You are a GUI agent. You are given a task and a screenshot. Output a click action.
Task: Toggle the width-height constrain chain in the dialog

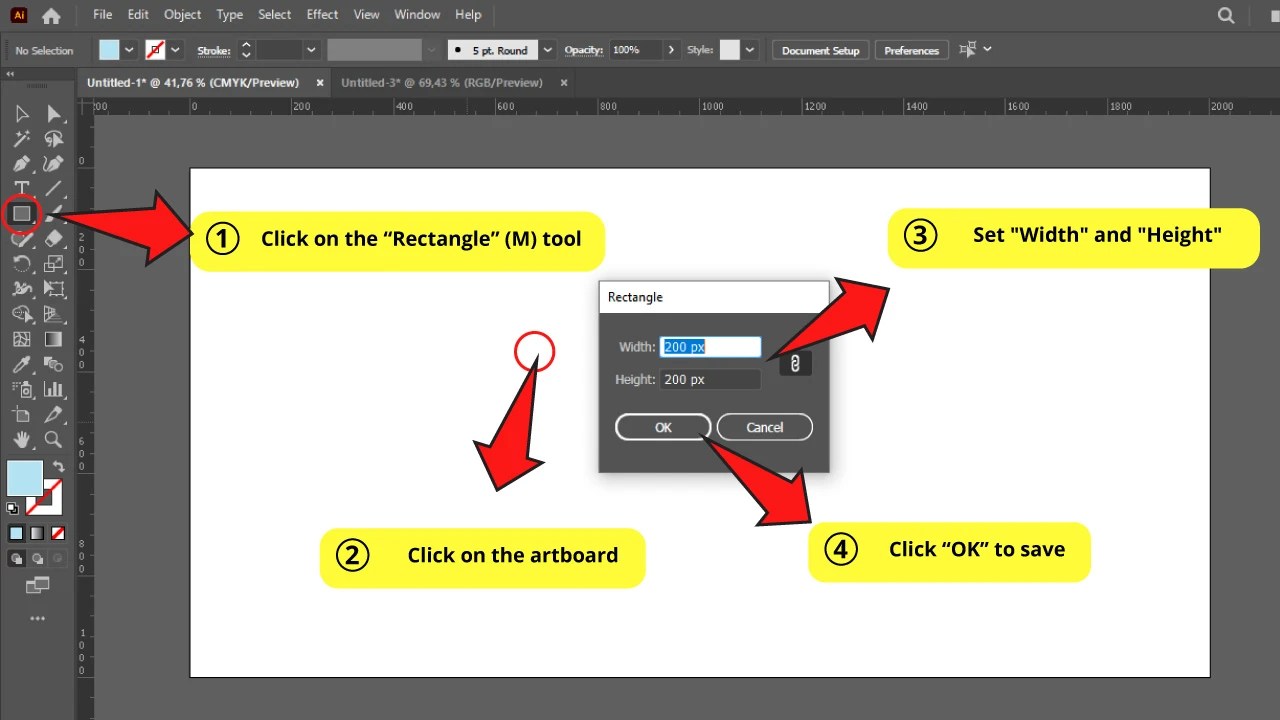795,363
